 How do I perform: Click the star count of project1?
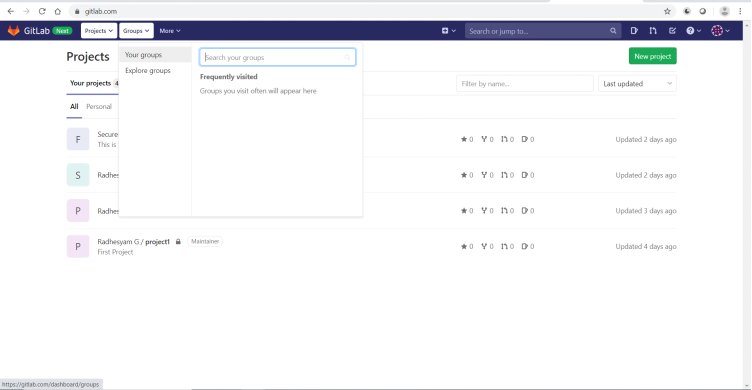(467, 247)
